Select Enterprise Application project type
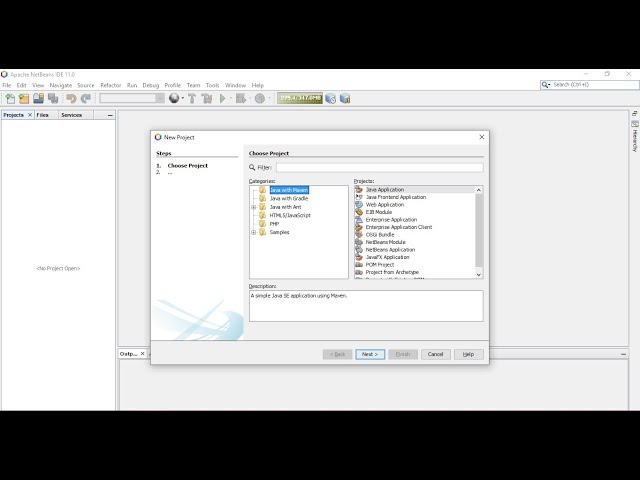 coord(391,220)
